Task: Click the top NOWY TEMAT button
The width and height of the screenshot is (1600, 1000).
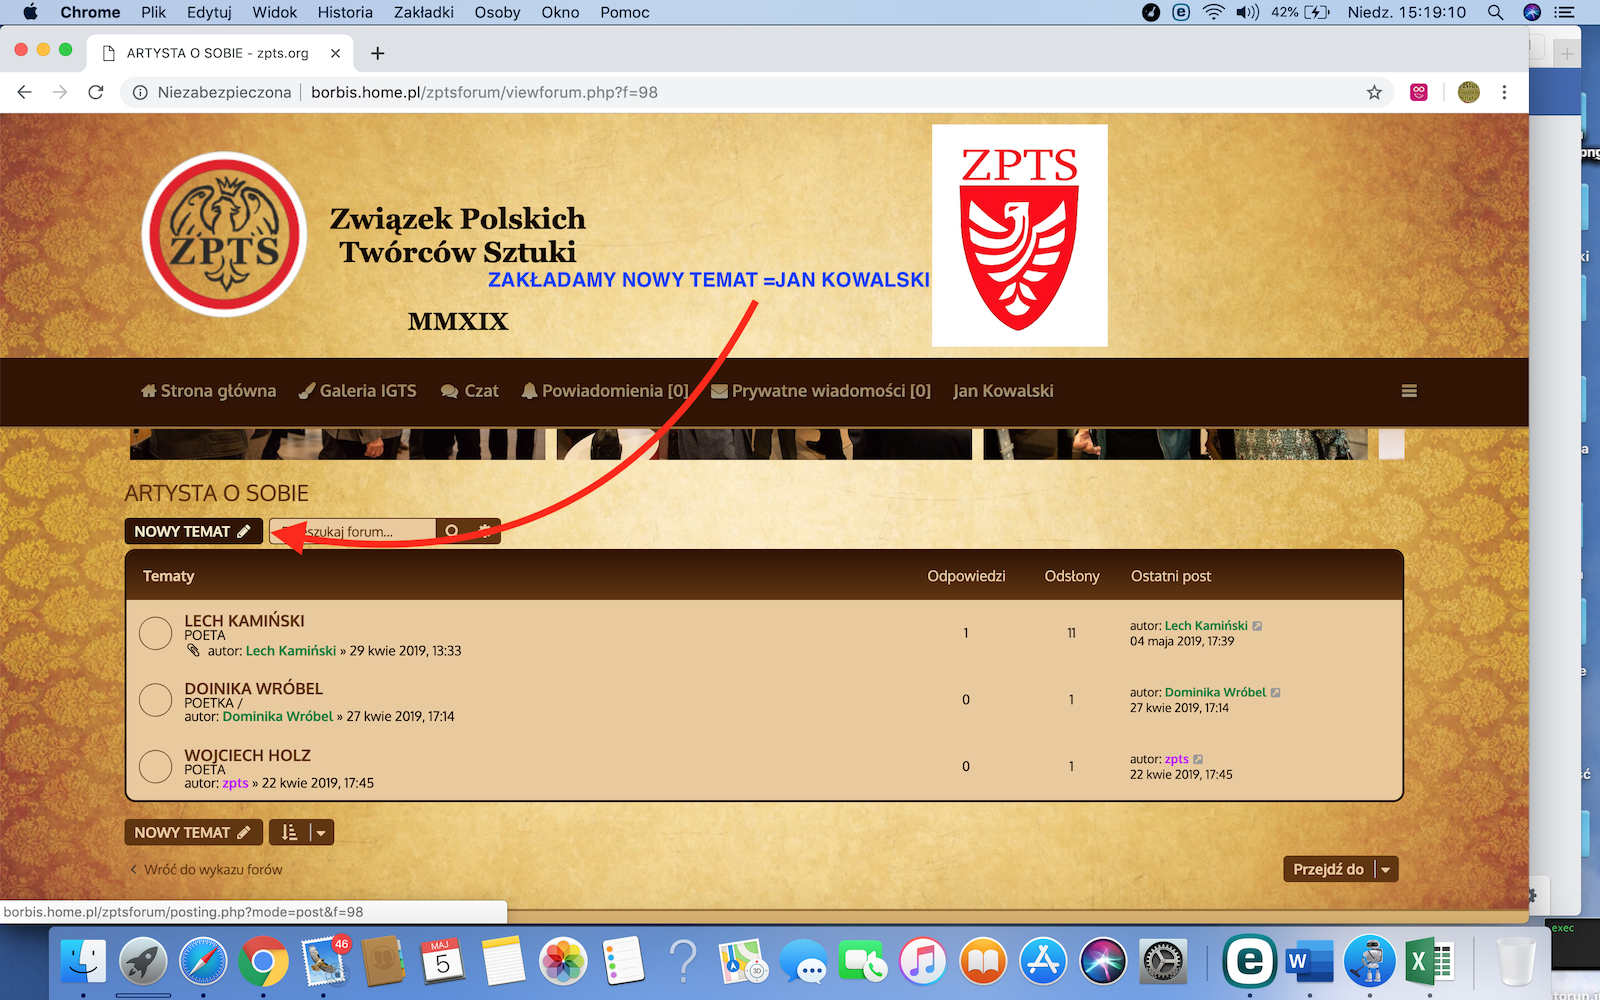Action: point(193,531)
